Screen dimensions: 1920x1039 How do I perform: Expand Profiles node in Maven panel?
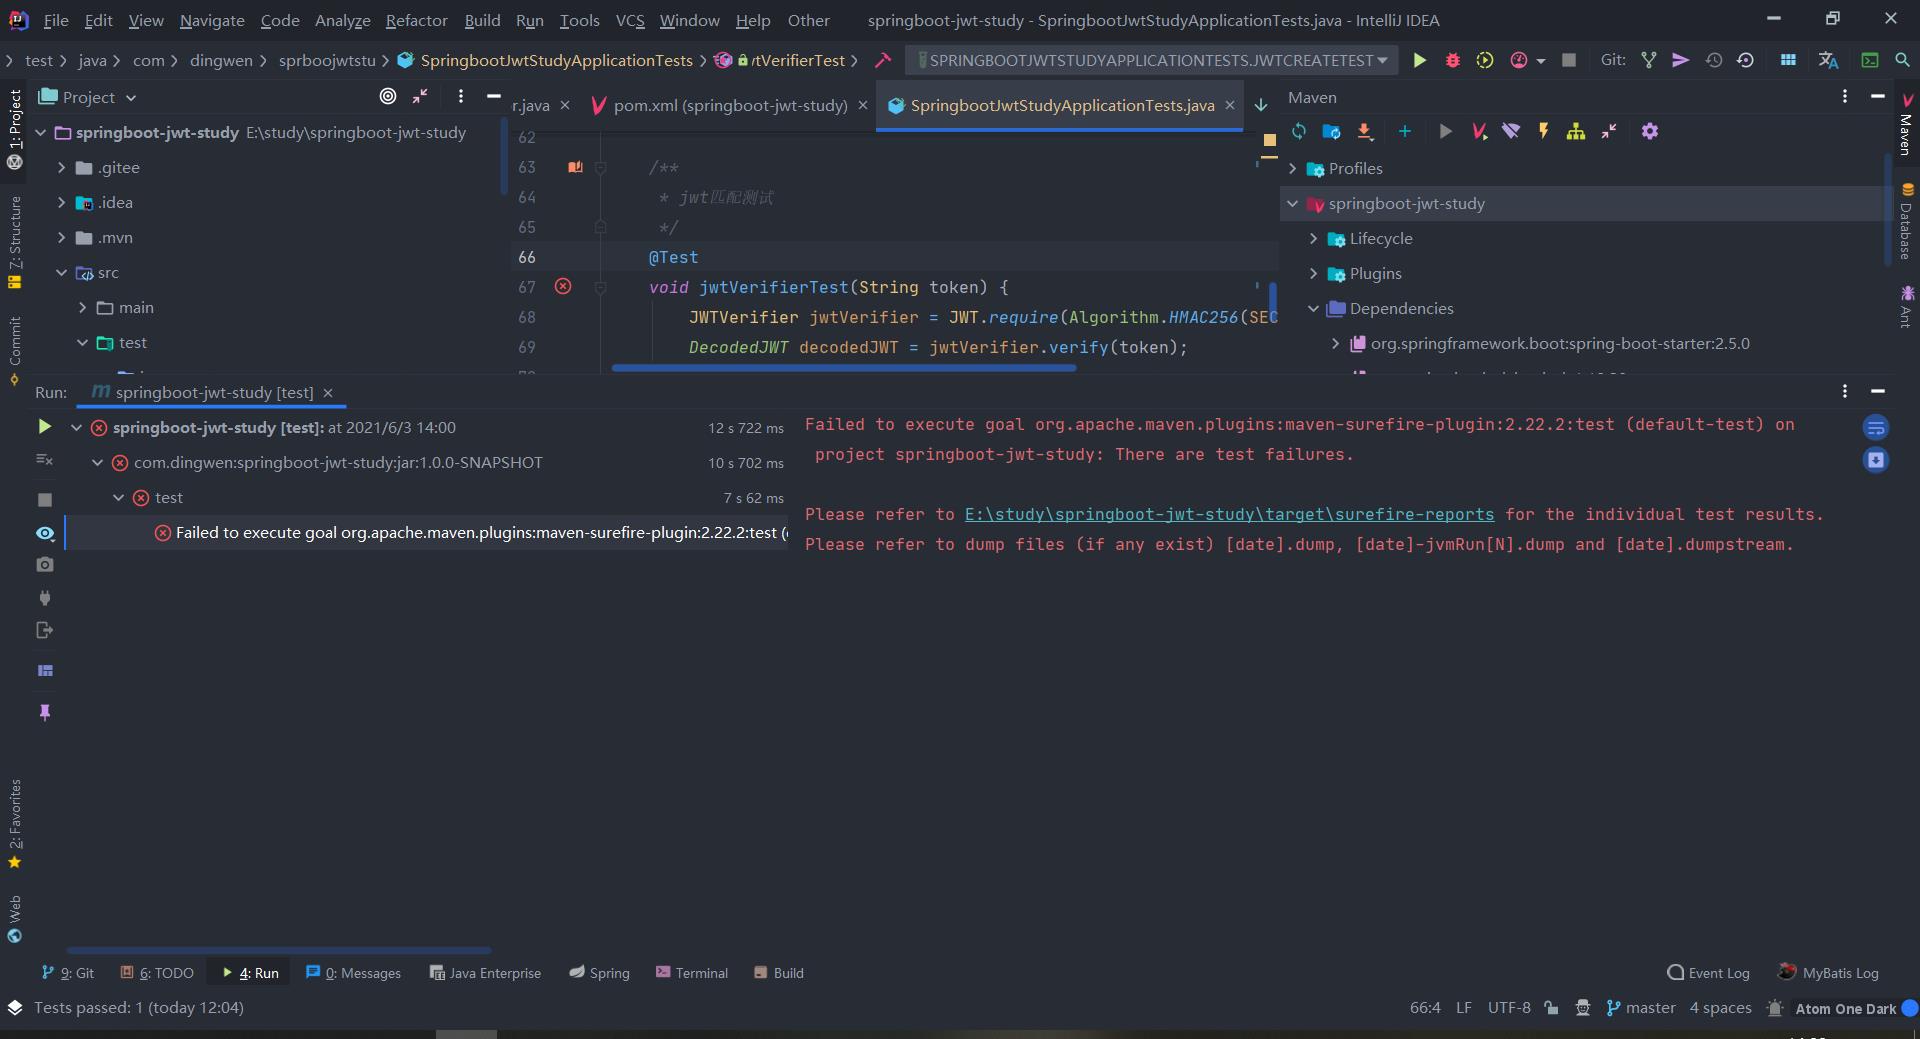tap(1292, 168)
